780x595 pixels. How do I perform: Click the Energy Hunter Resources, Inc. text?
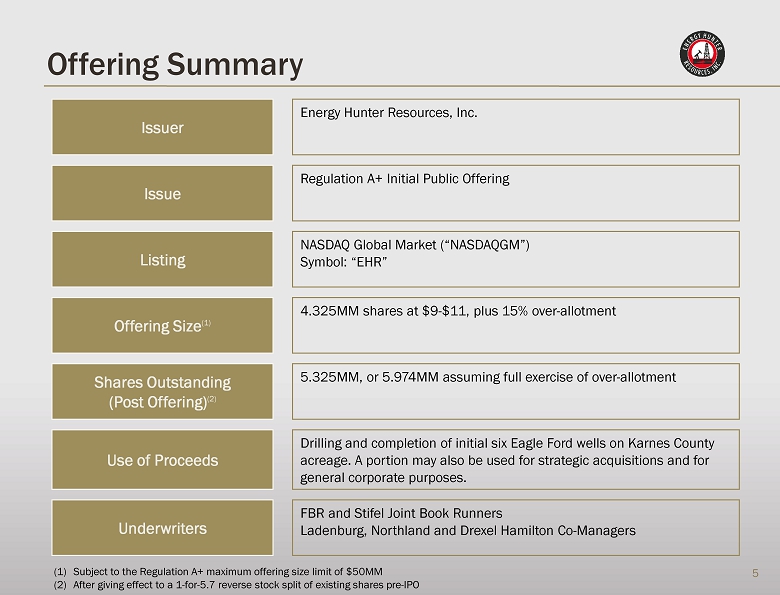389,113
